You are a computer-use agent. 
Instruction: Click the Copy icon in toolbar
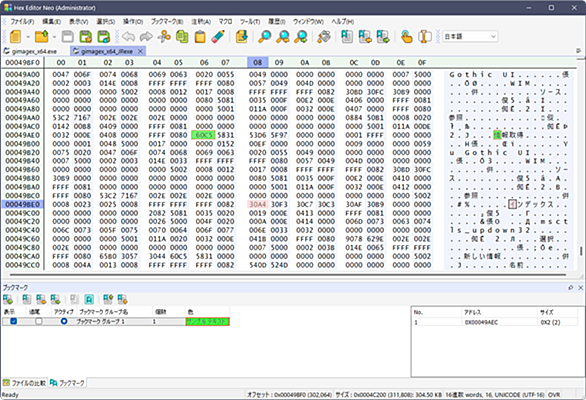182,37
